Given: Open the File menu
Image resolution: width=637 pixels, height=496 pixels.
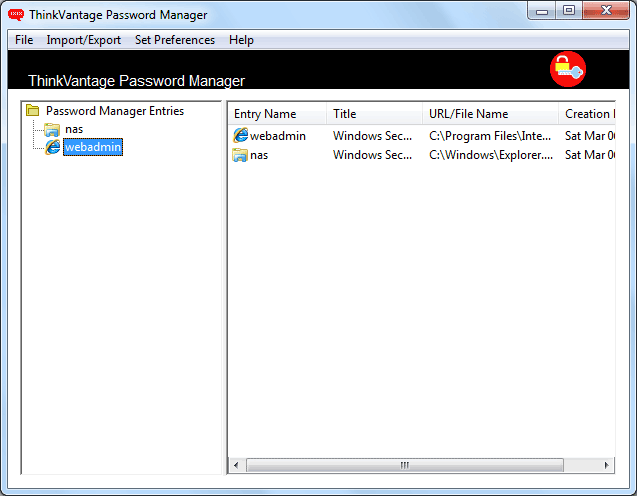Looking at the screenshot, I should coord(24,40).
